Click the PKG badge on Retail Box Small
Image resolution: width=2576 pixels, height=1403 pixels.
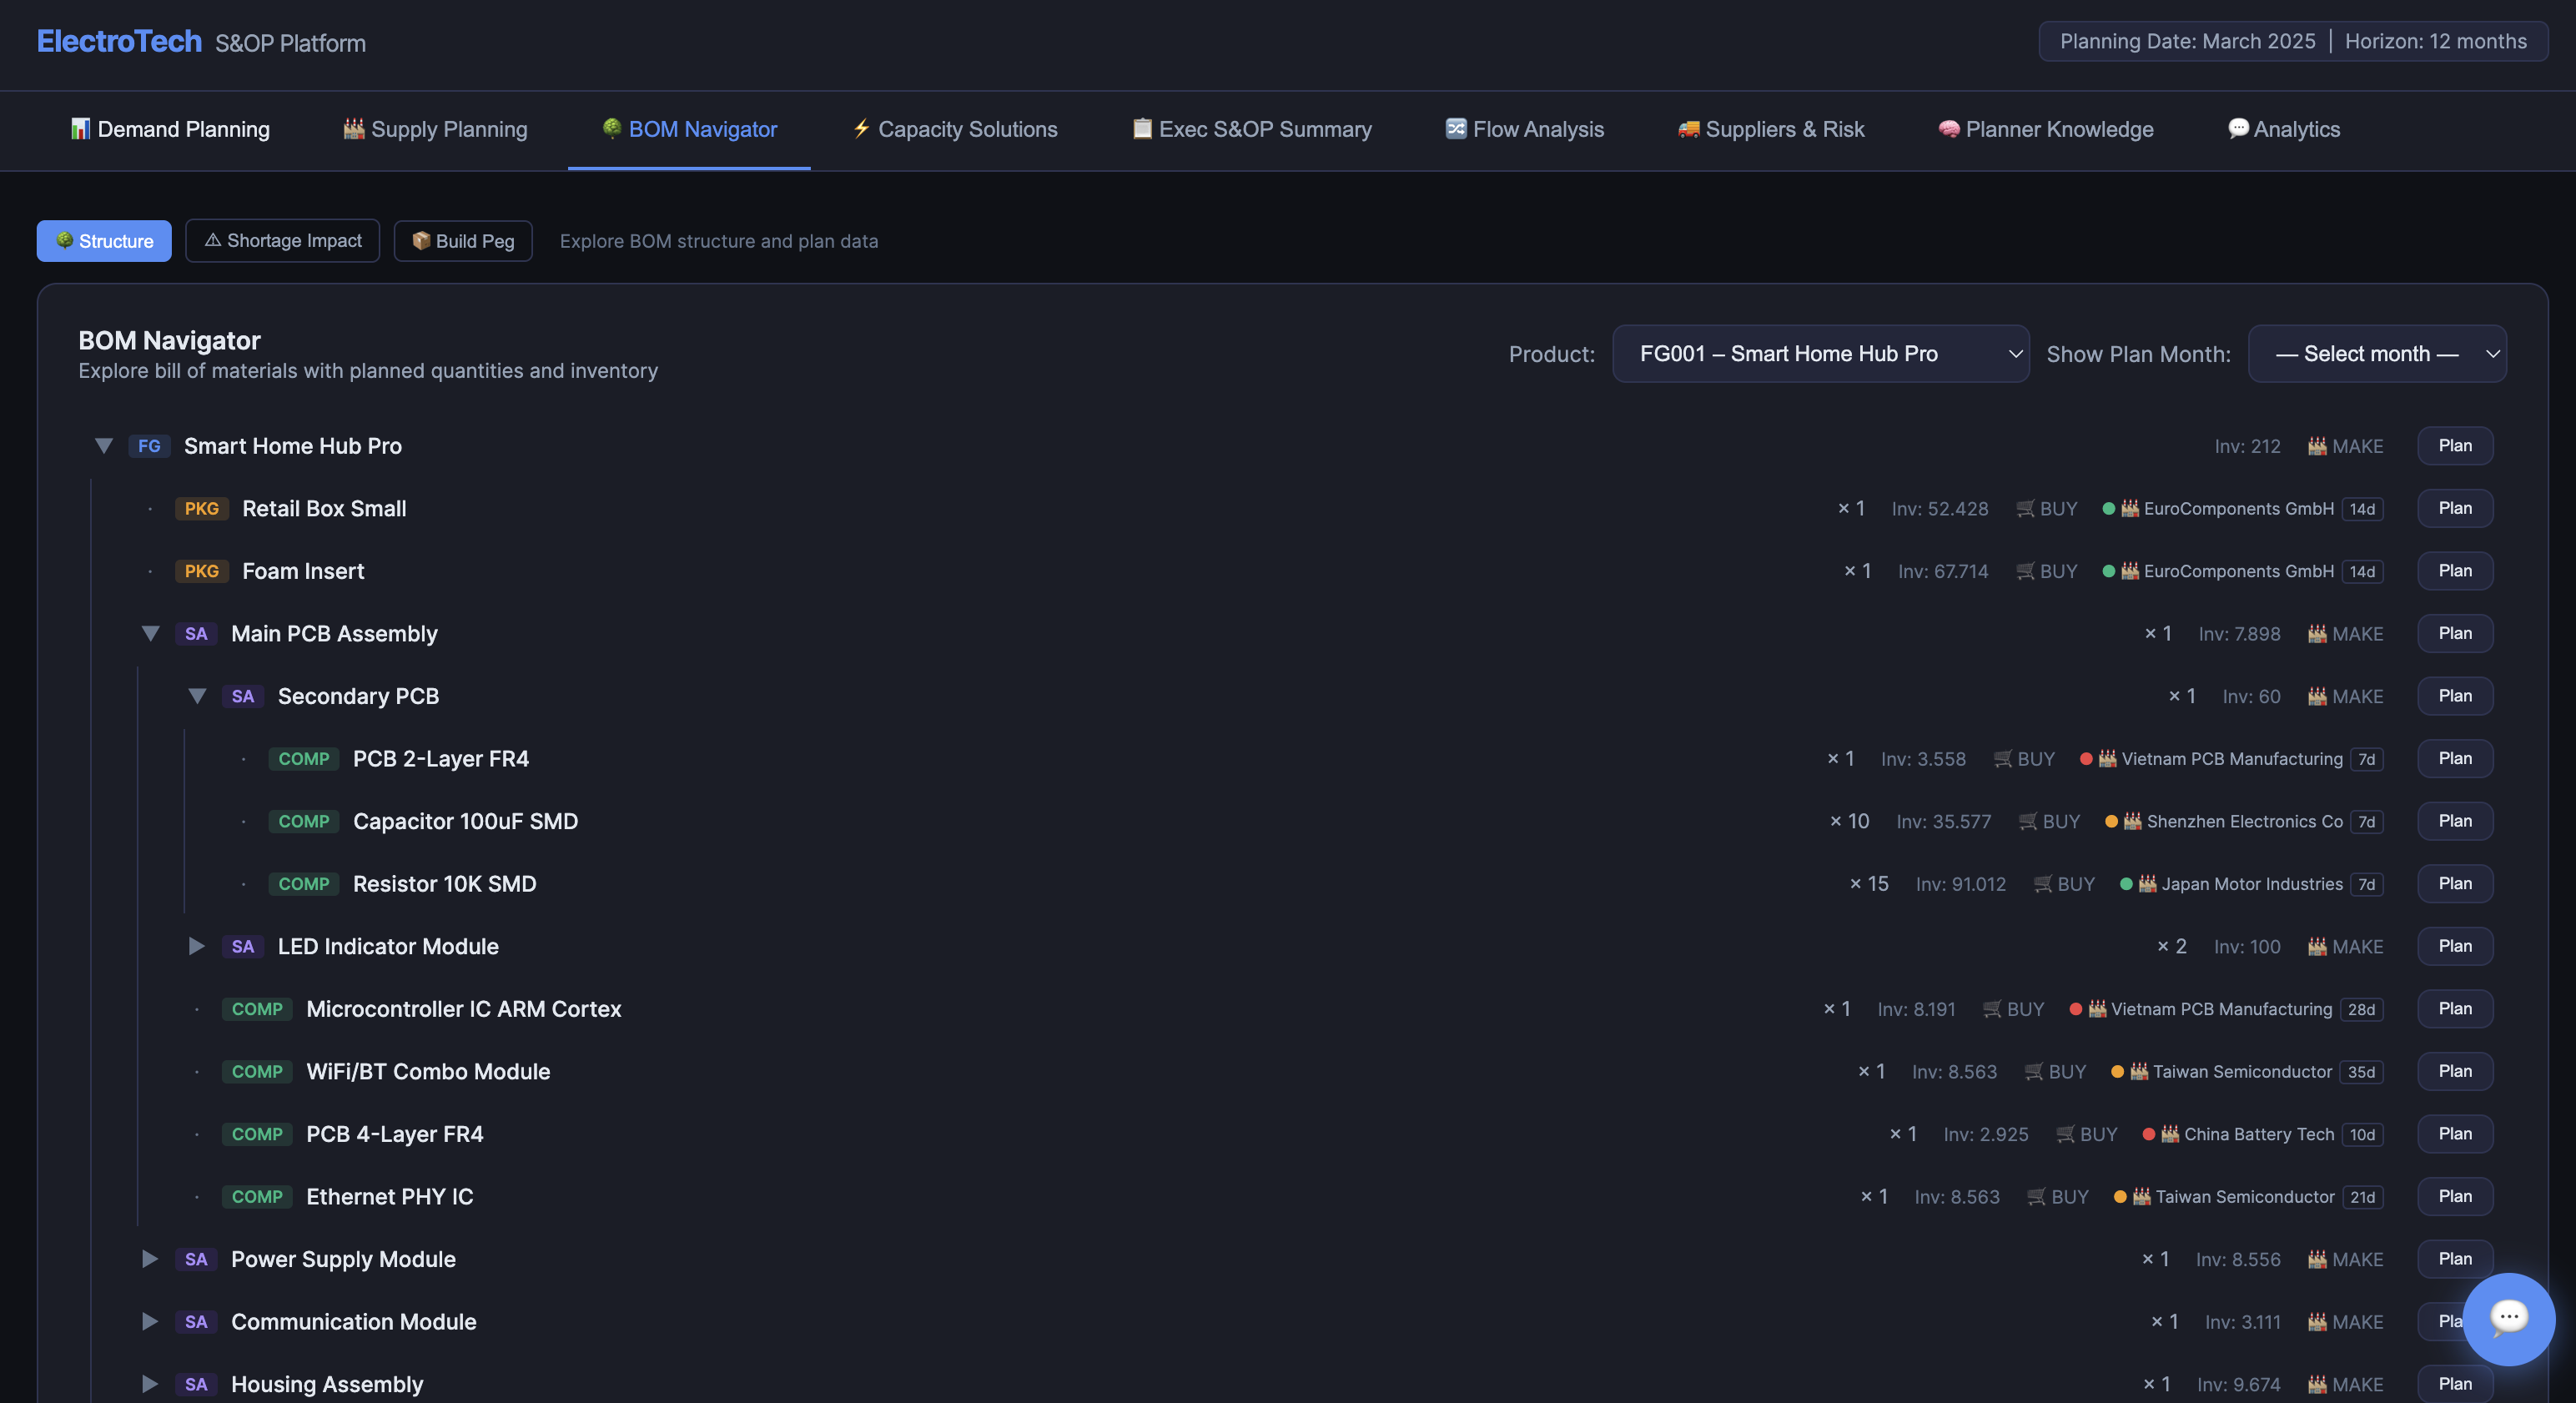[x=202, y=509]
